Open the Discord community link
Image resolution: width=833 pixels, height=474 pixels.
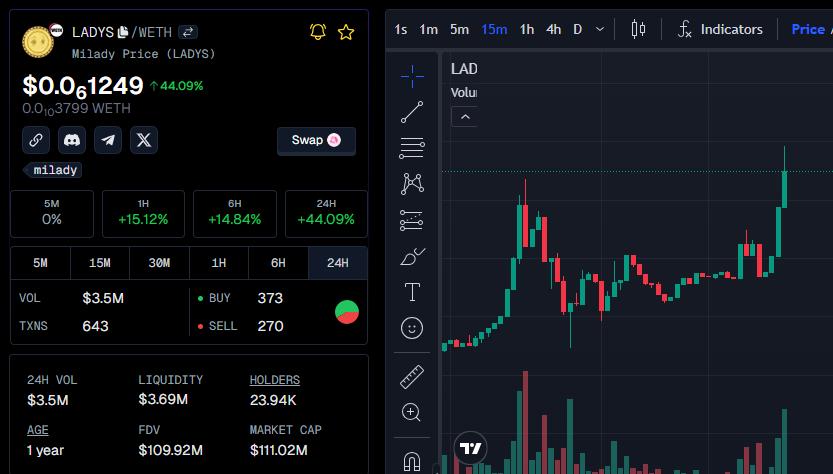pyautogui.click(x=72, y=140)
